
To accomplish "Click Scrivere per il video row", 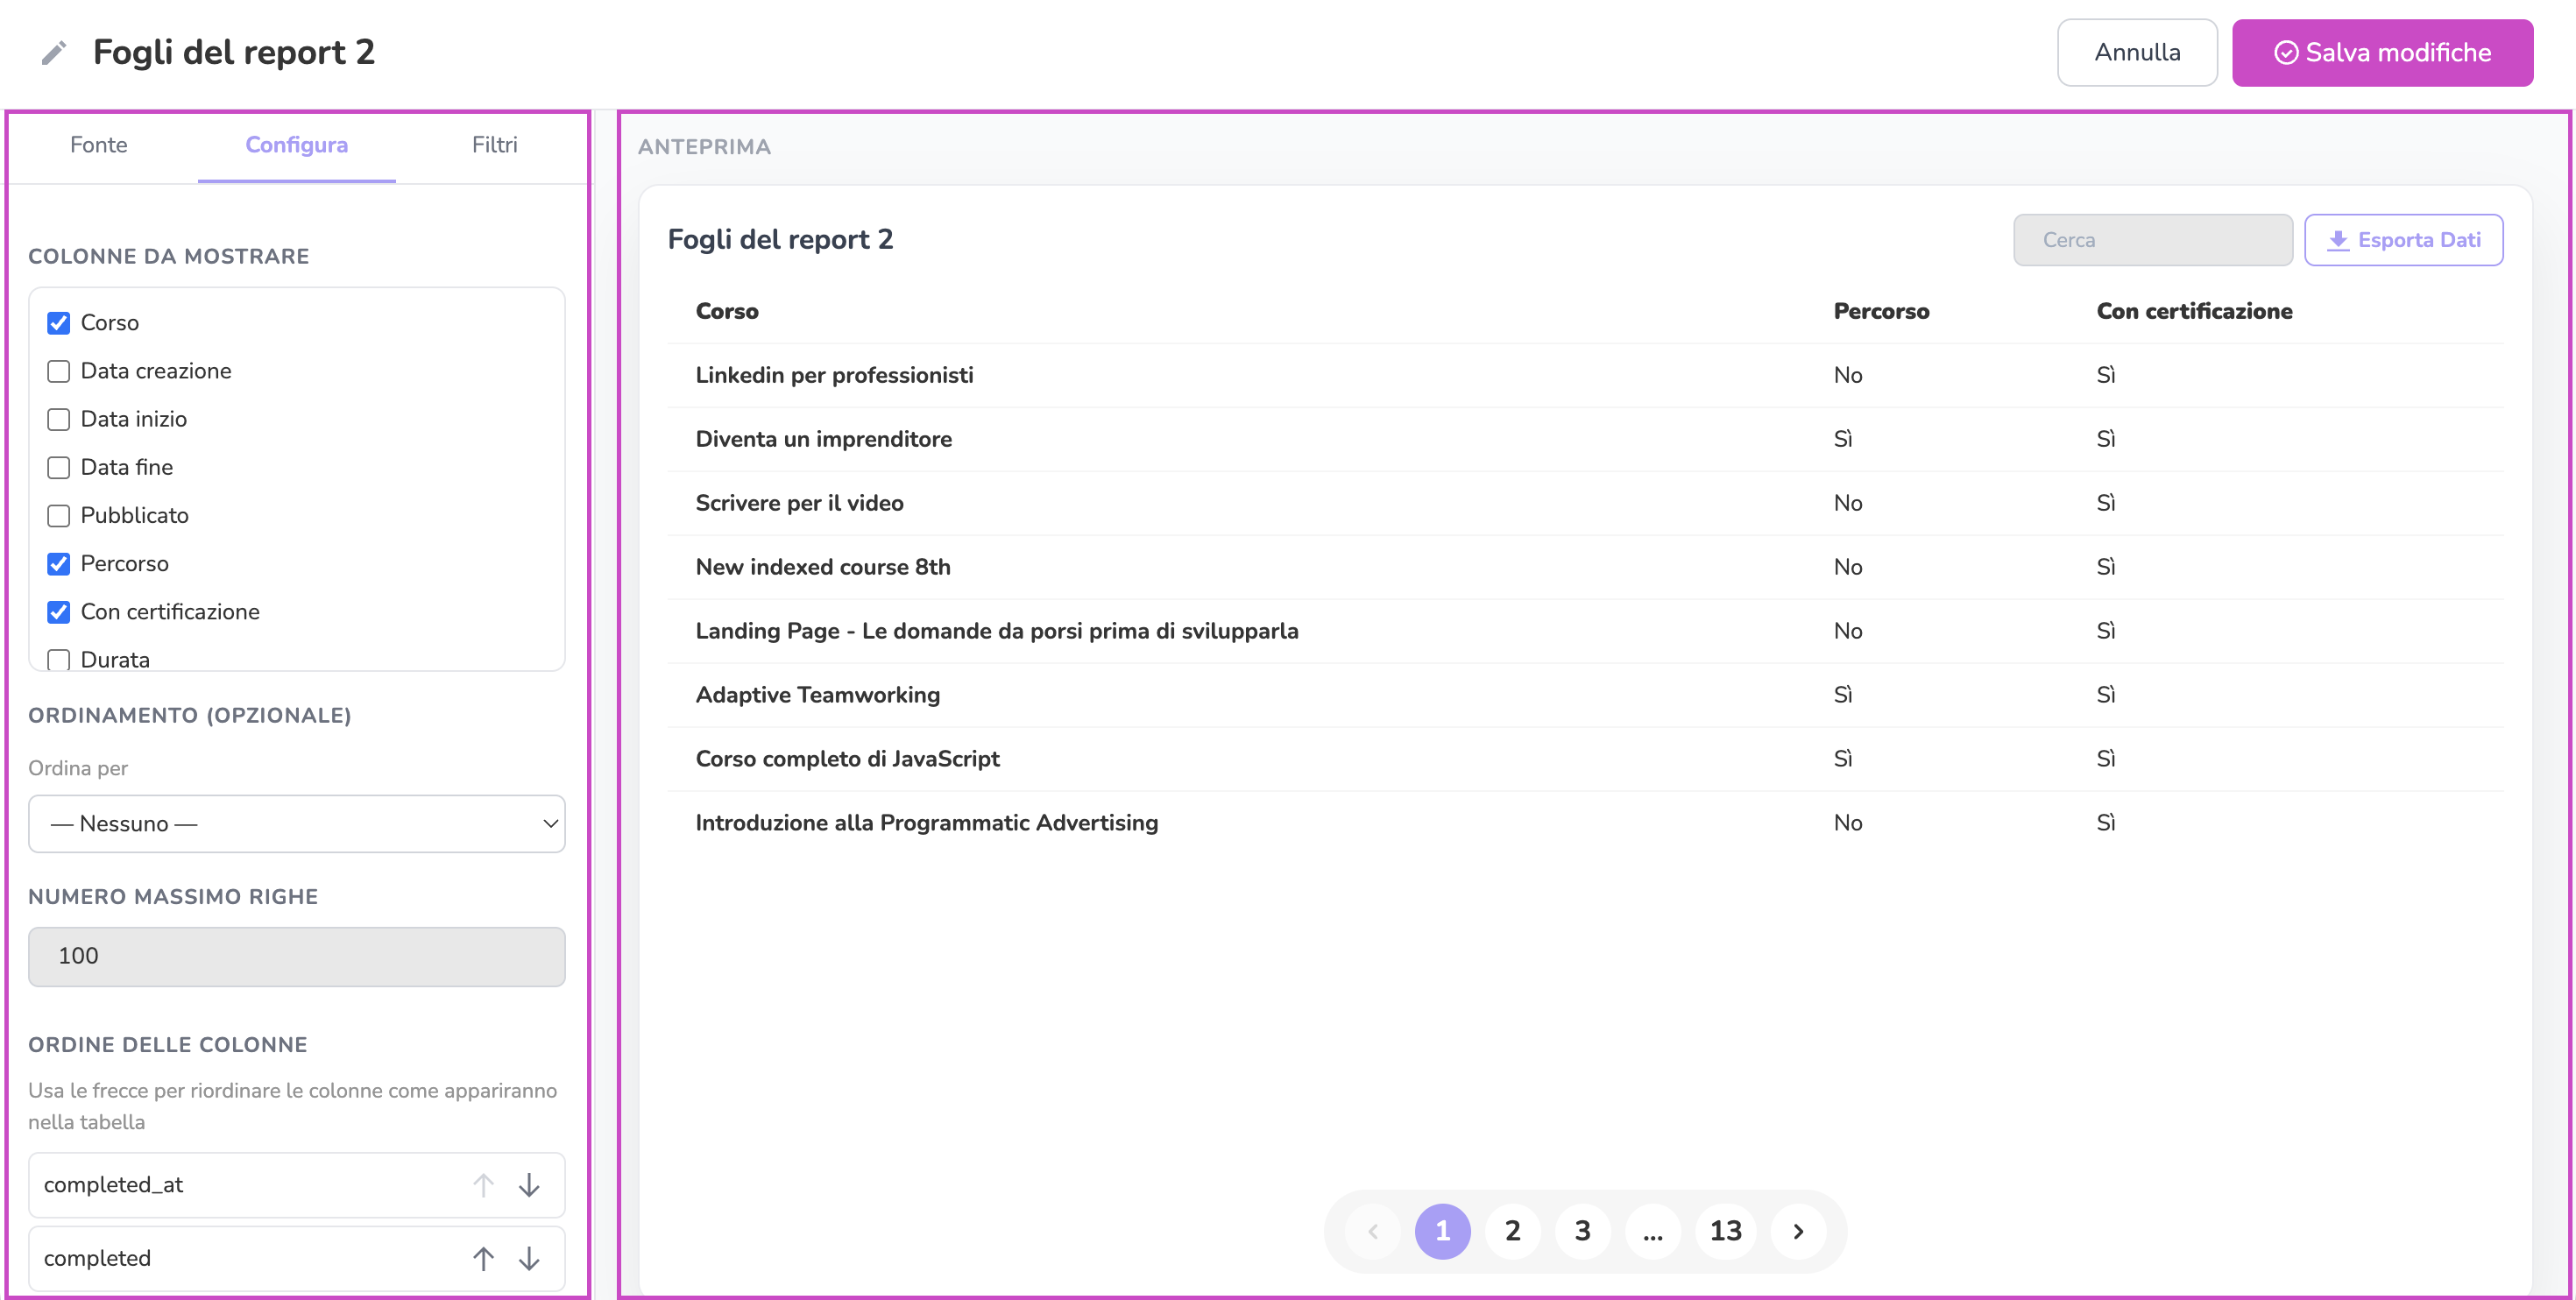I will click(1585, 503).
